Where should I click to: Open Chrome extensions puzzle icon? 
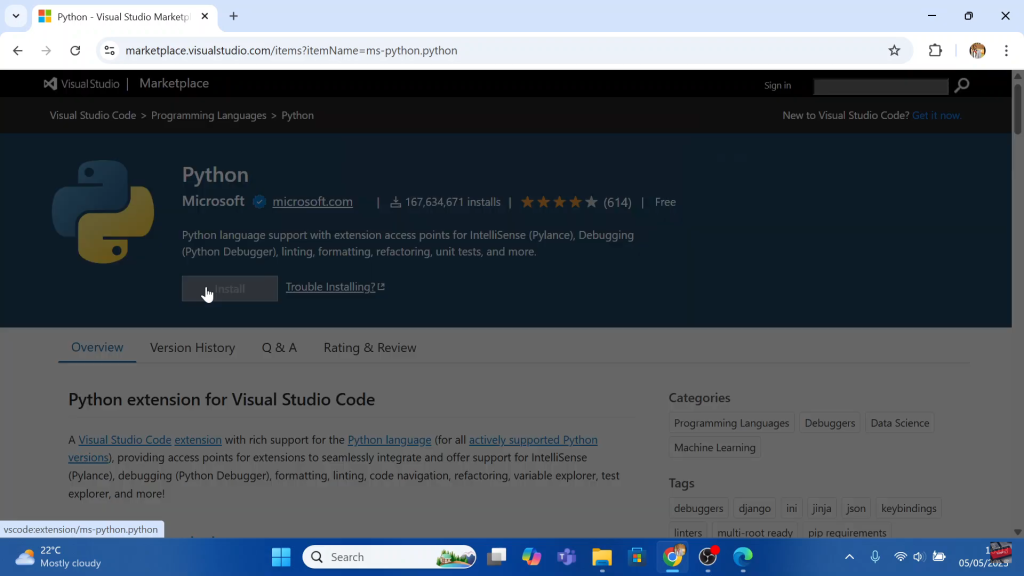tap(935, 50)
